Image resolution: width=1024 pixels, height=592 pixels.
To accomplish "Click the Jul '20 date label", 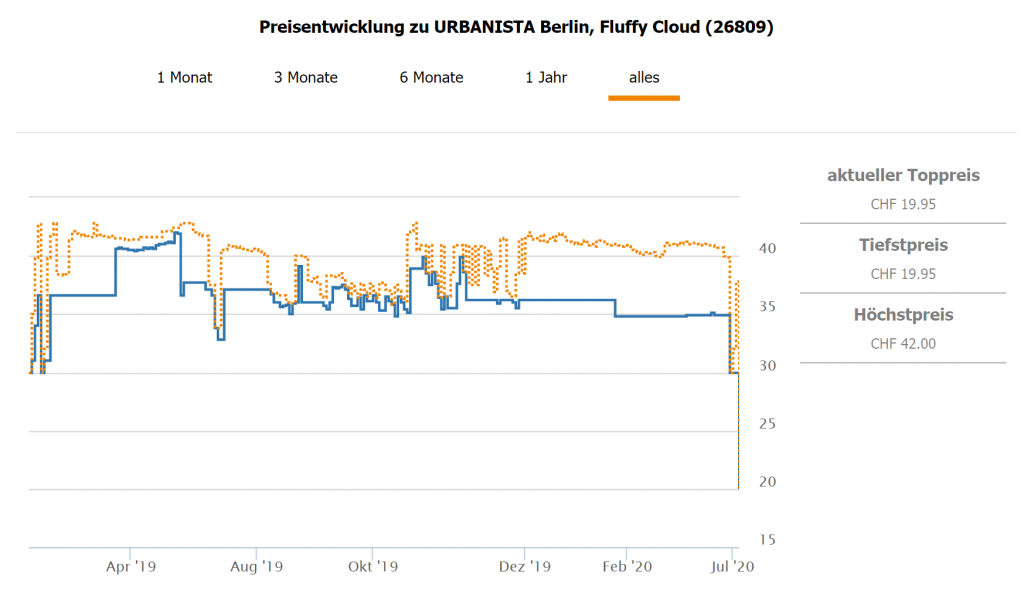I will [x=732, y=566].
